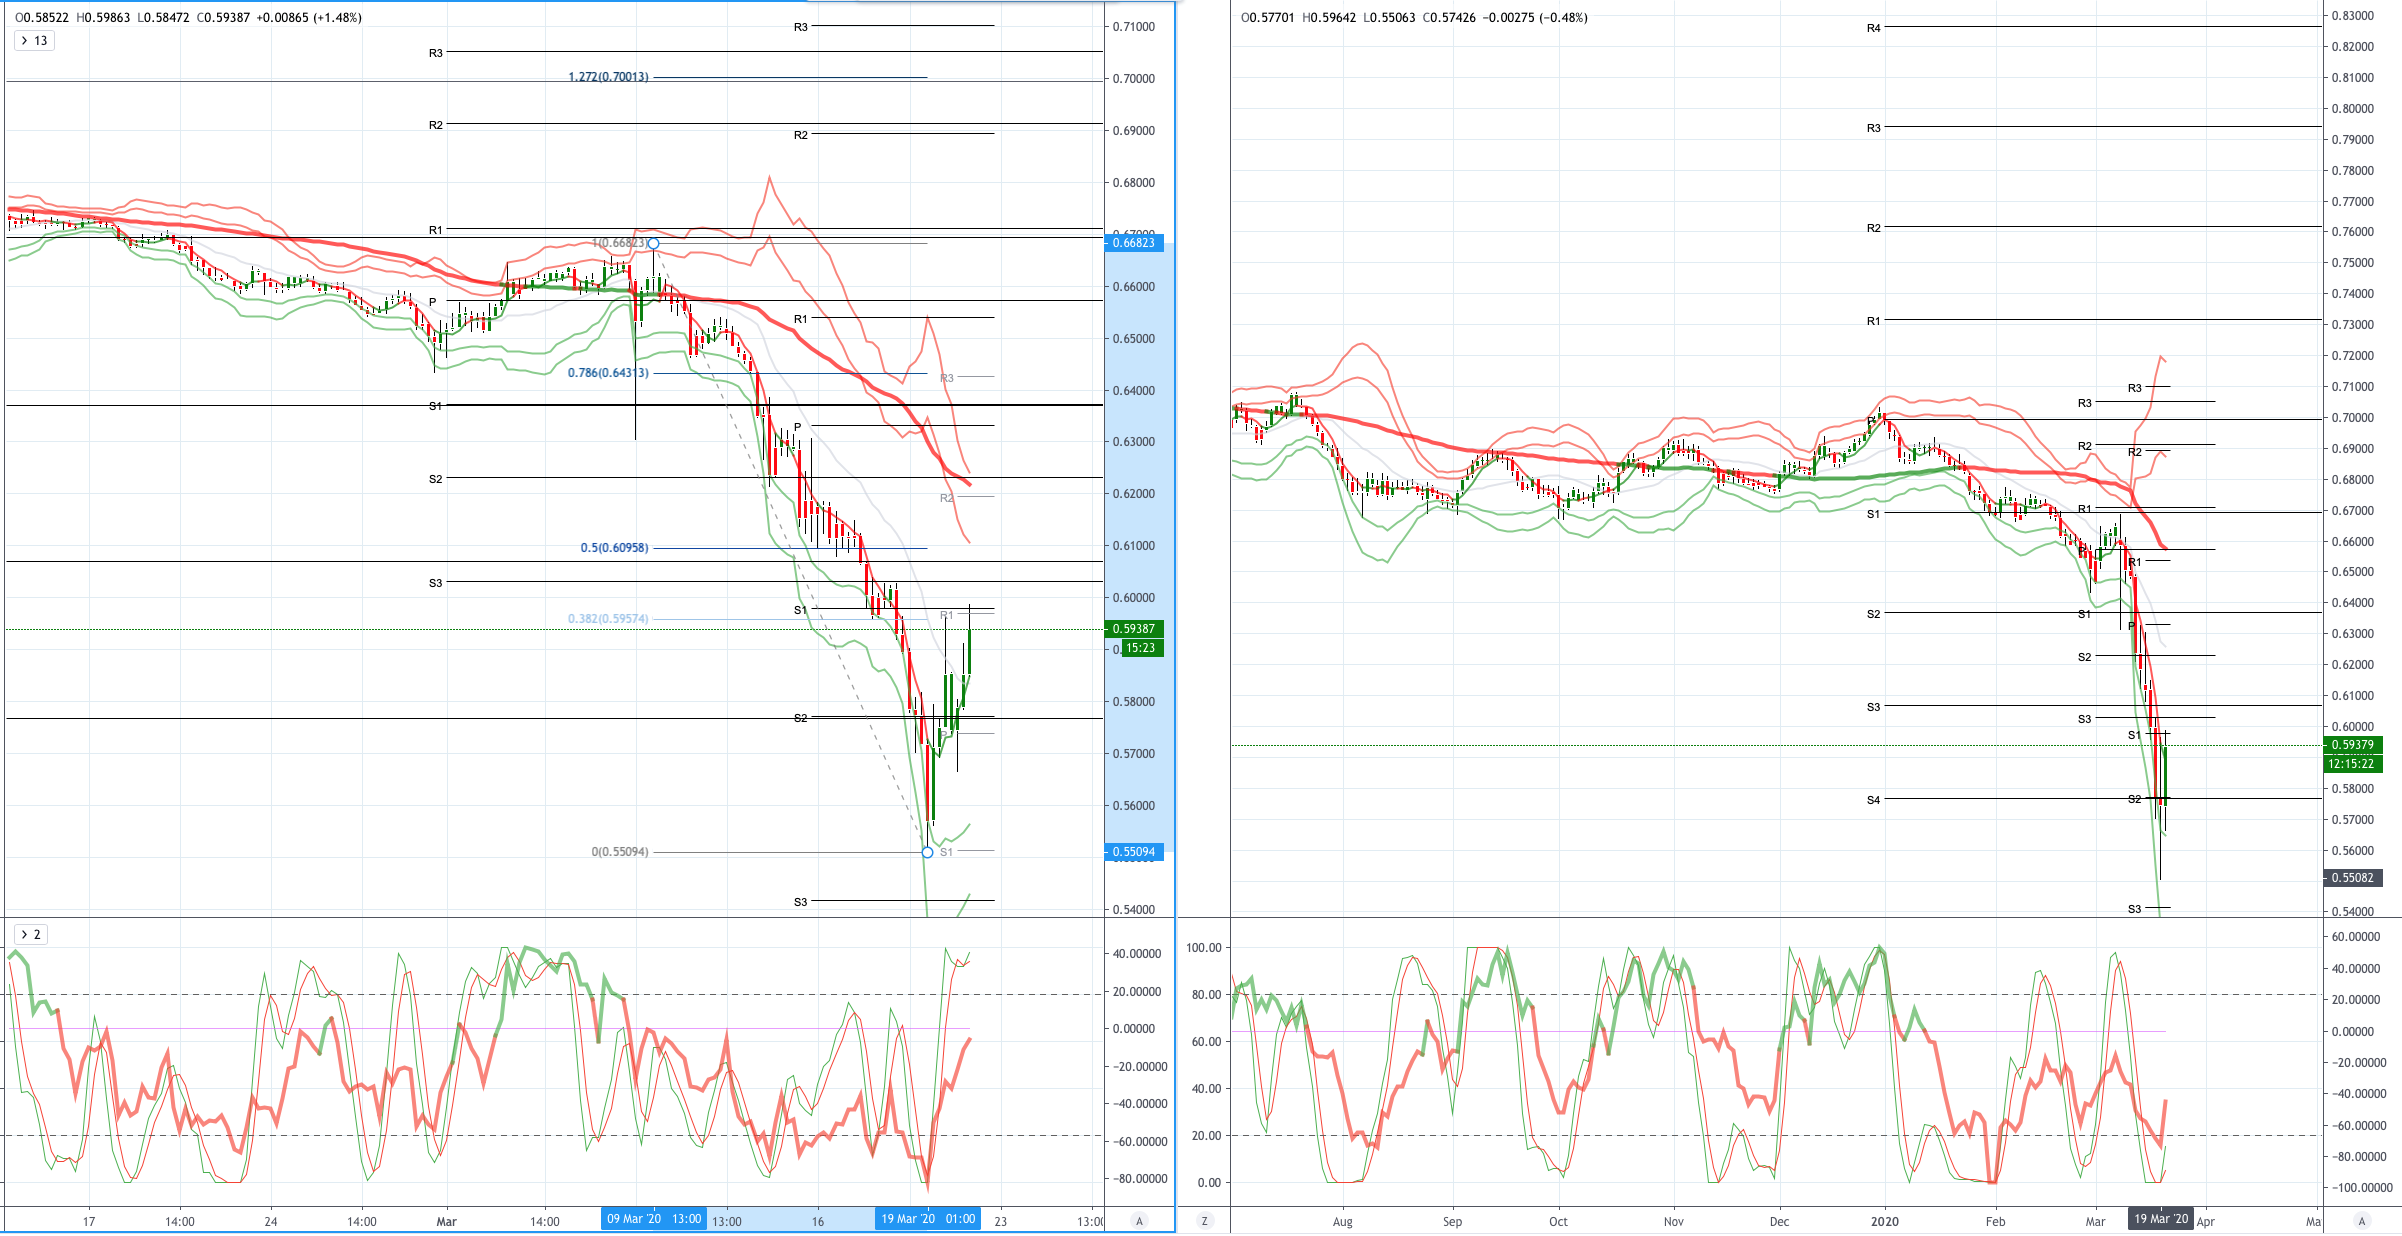The image size is (2402, 1236).
Task: Click the 12:15:22 countdown on right chart
Action: [2353, 764]
